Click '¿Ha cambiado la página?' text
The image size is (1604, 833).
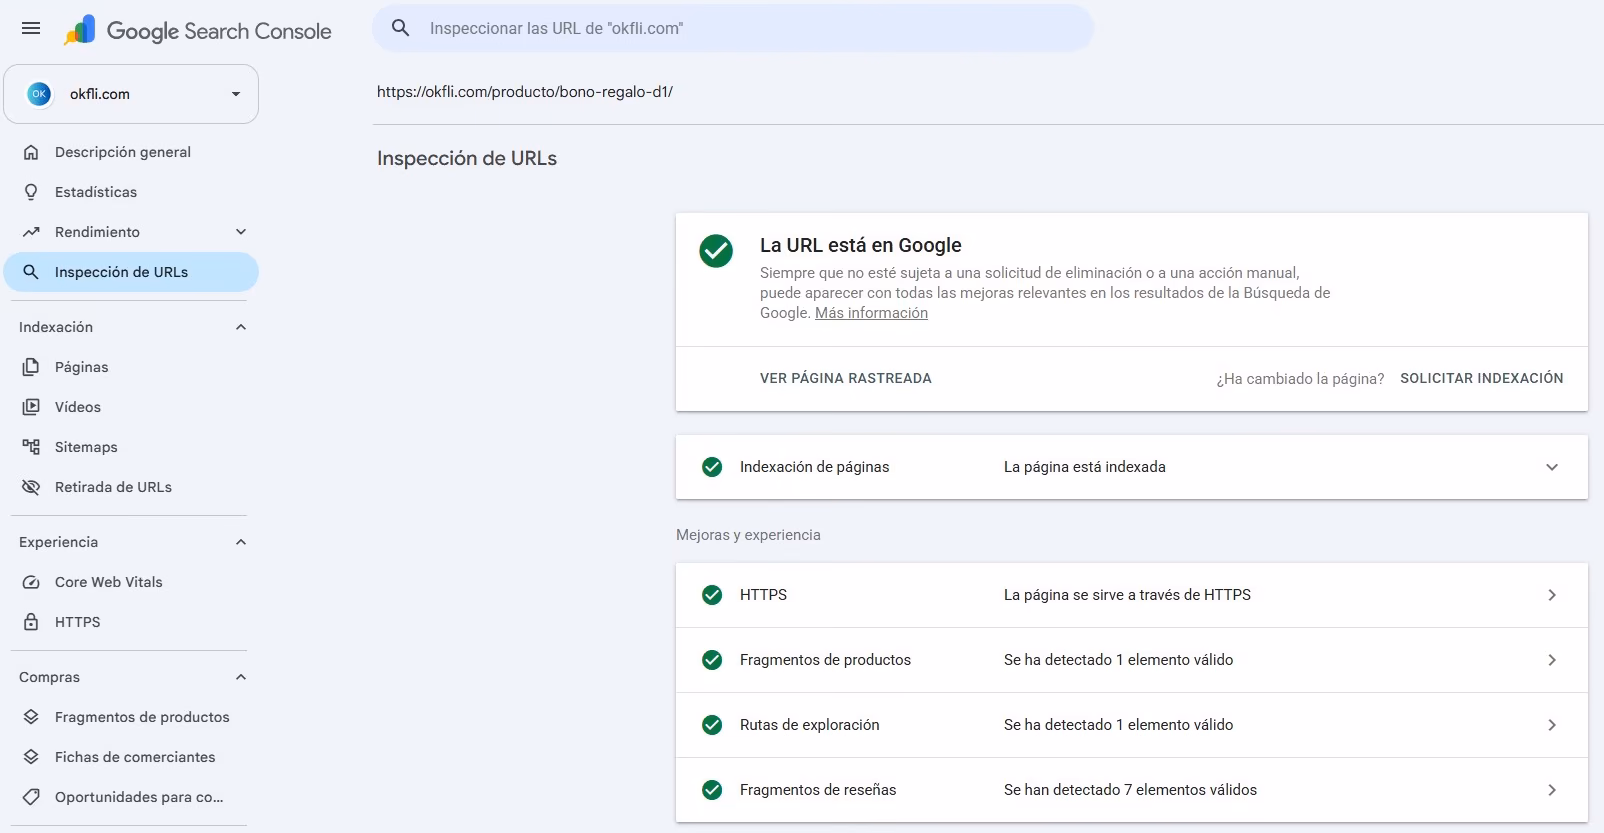(x=1300, y=379)
